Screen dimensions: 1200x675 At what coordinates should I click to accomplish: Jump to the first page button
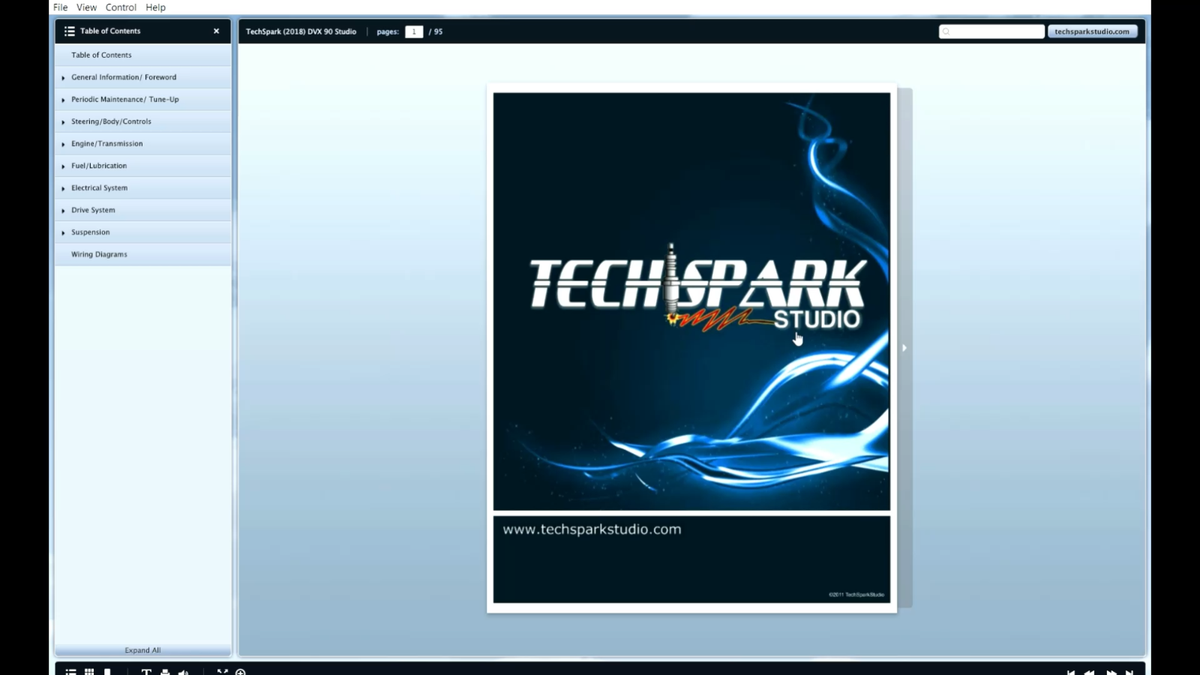coord(1071,672)
